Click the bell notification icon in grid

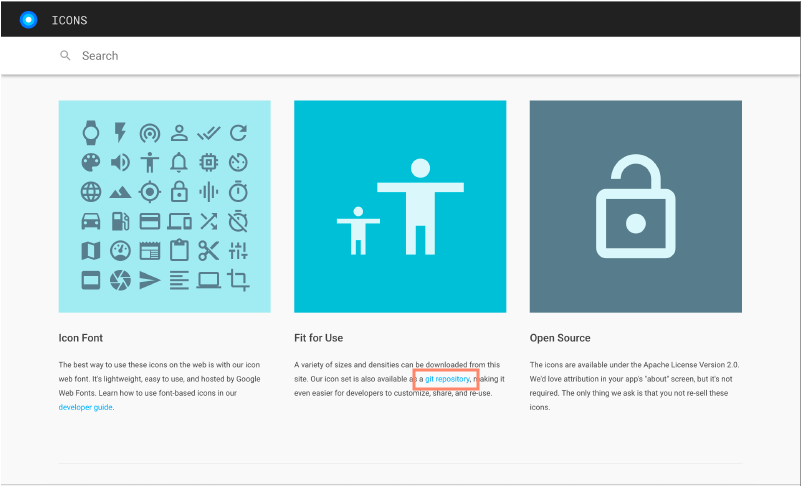pos(179,162)
